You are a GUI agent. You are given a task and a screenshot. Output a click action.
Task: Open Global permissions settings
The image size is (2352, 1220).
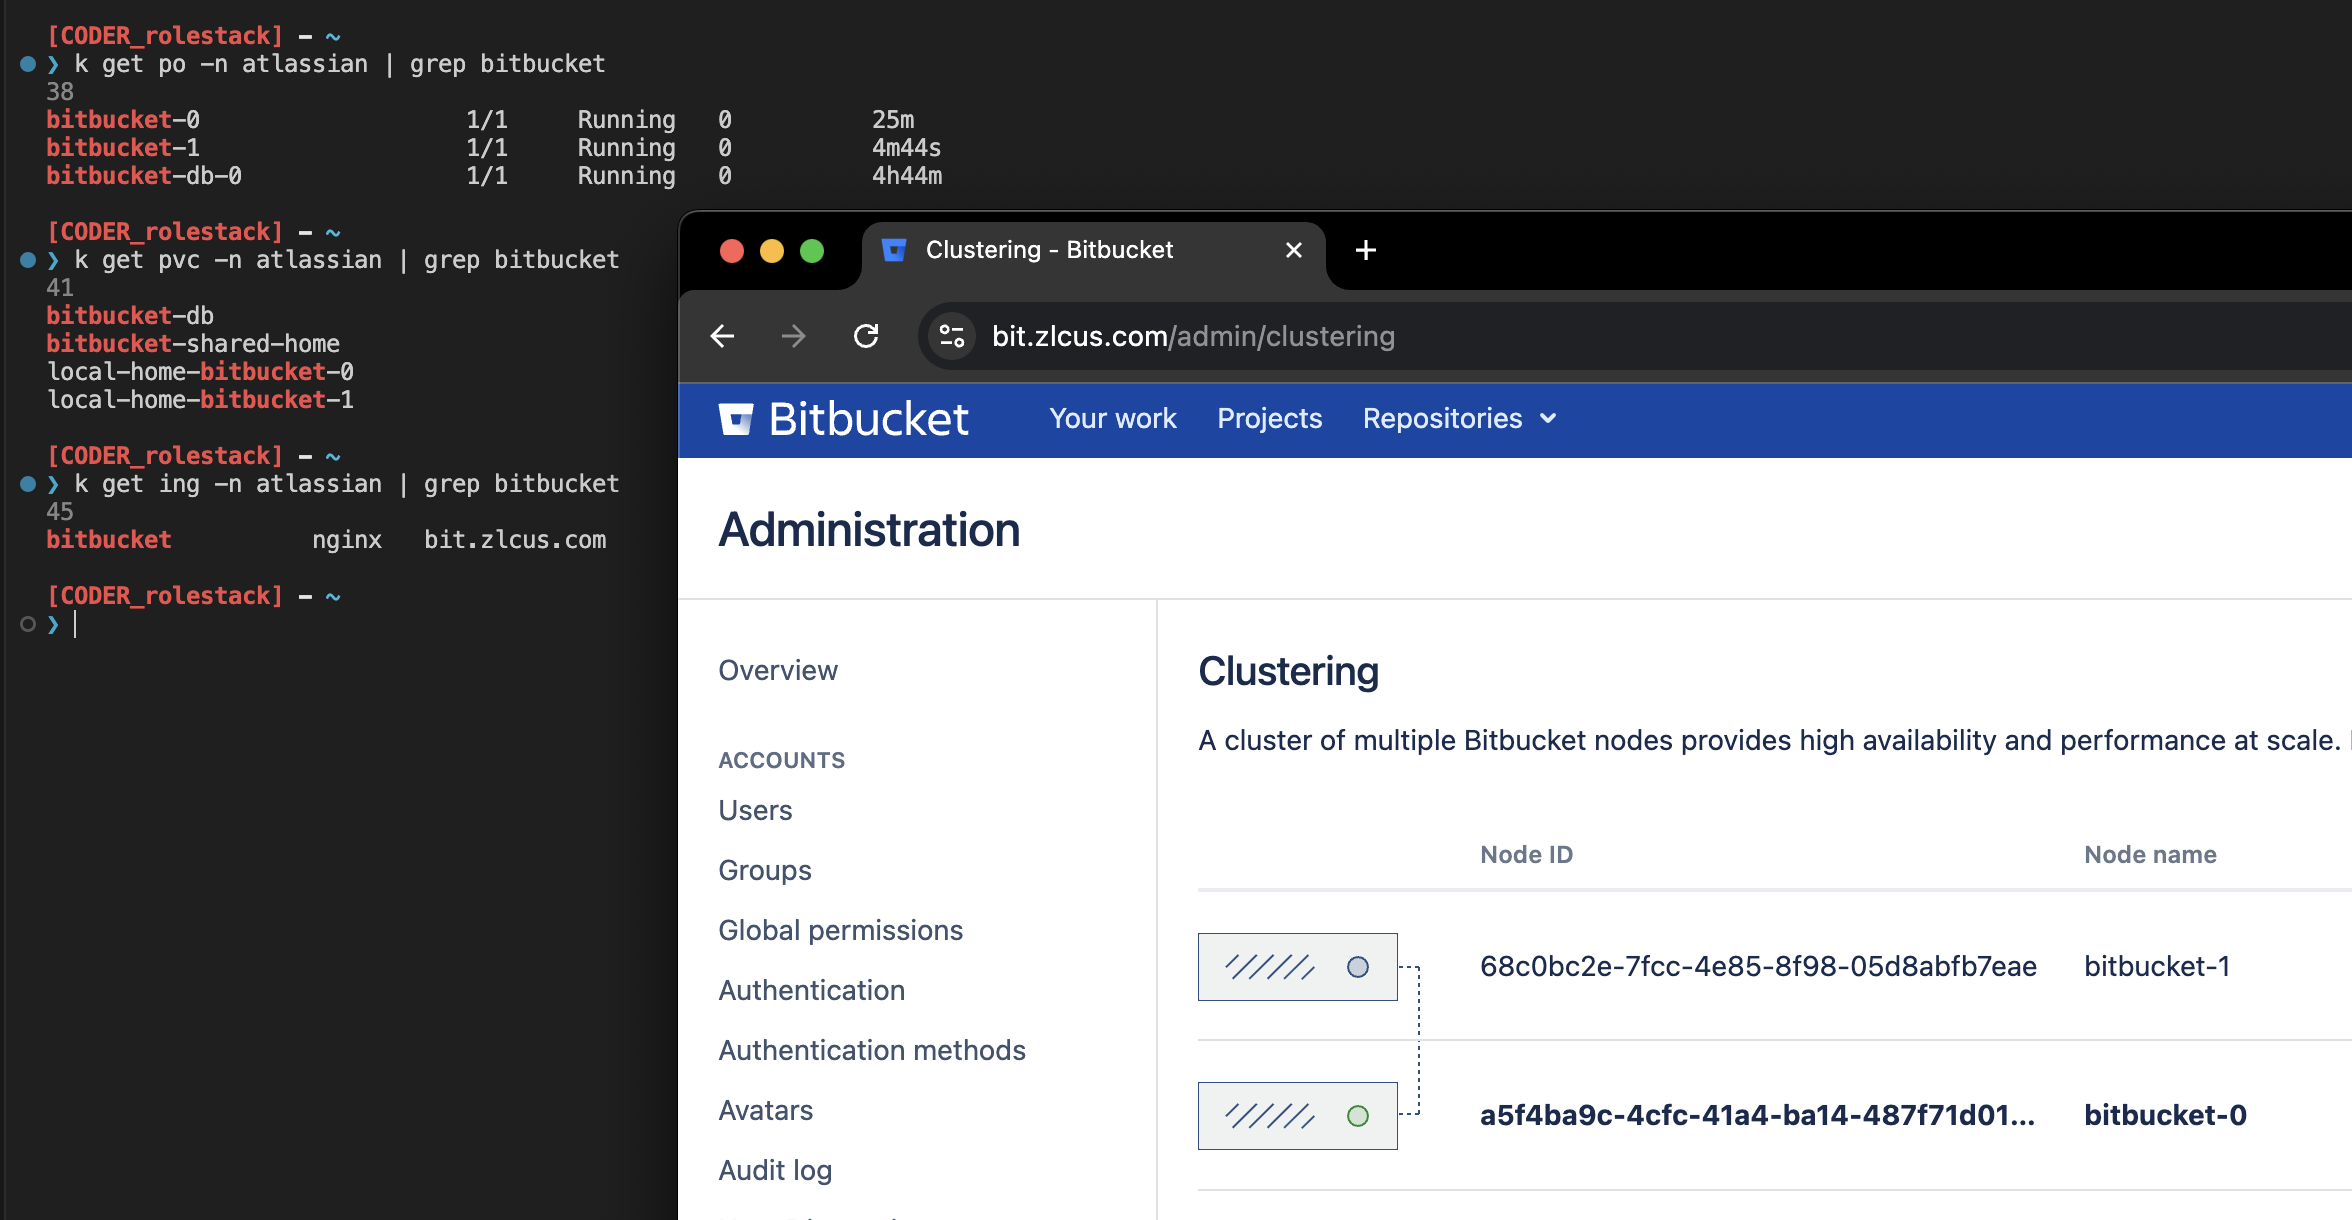click(840, 930)
